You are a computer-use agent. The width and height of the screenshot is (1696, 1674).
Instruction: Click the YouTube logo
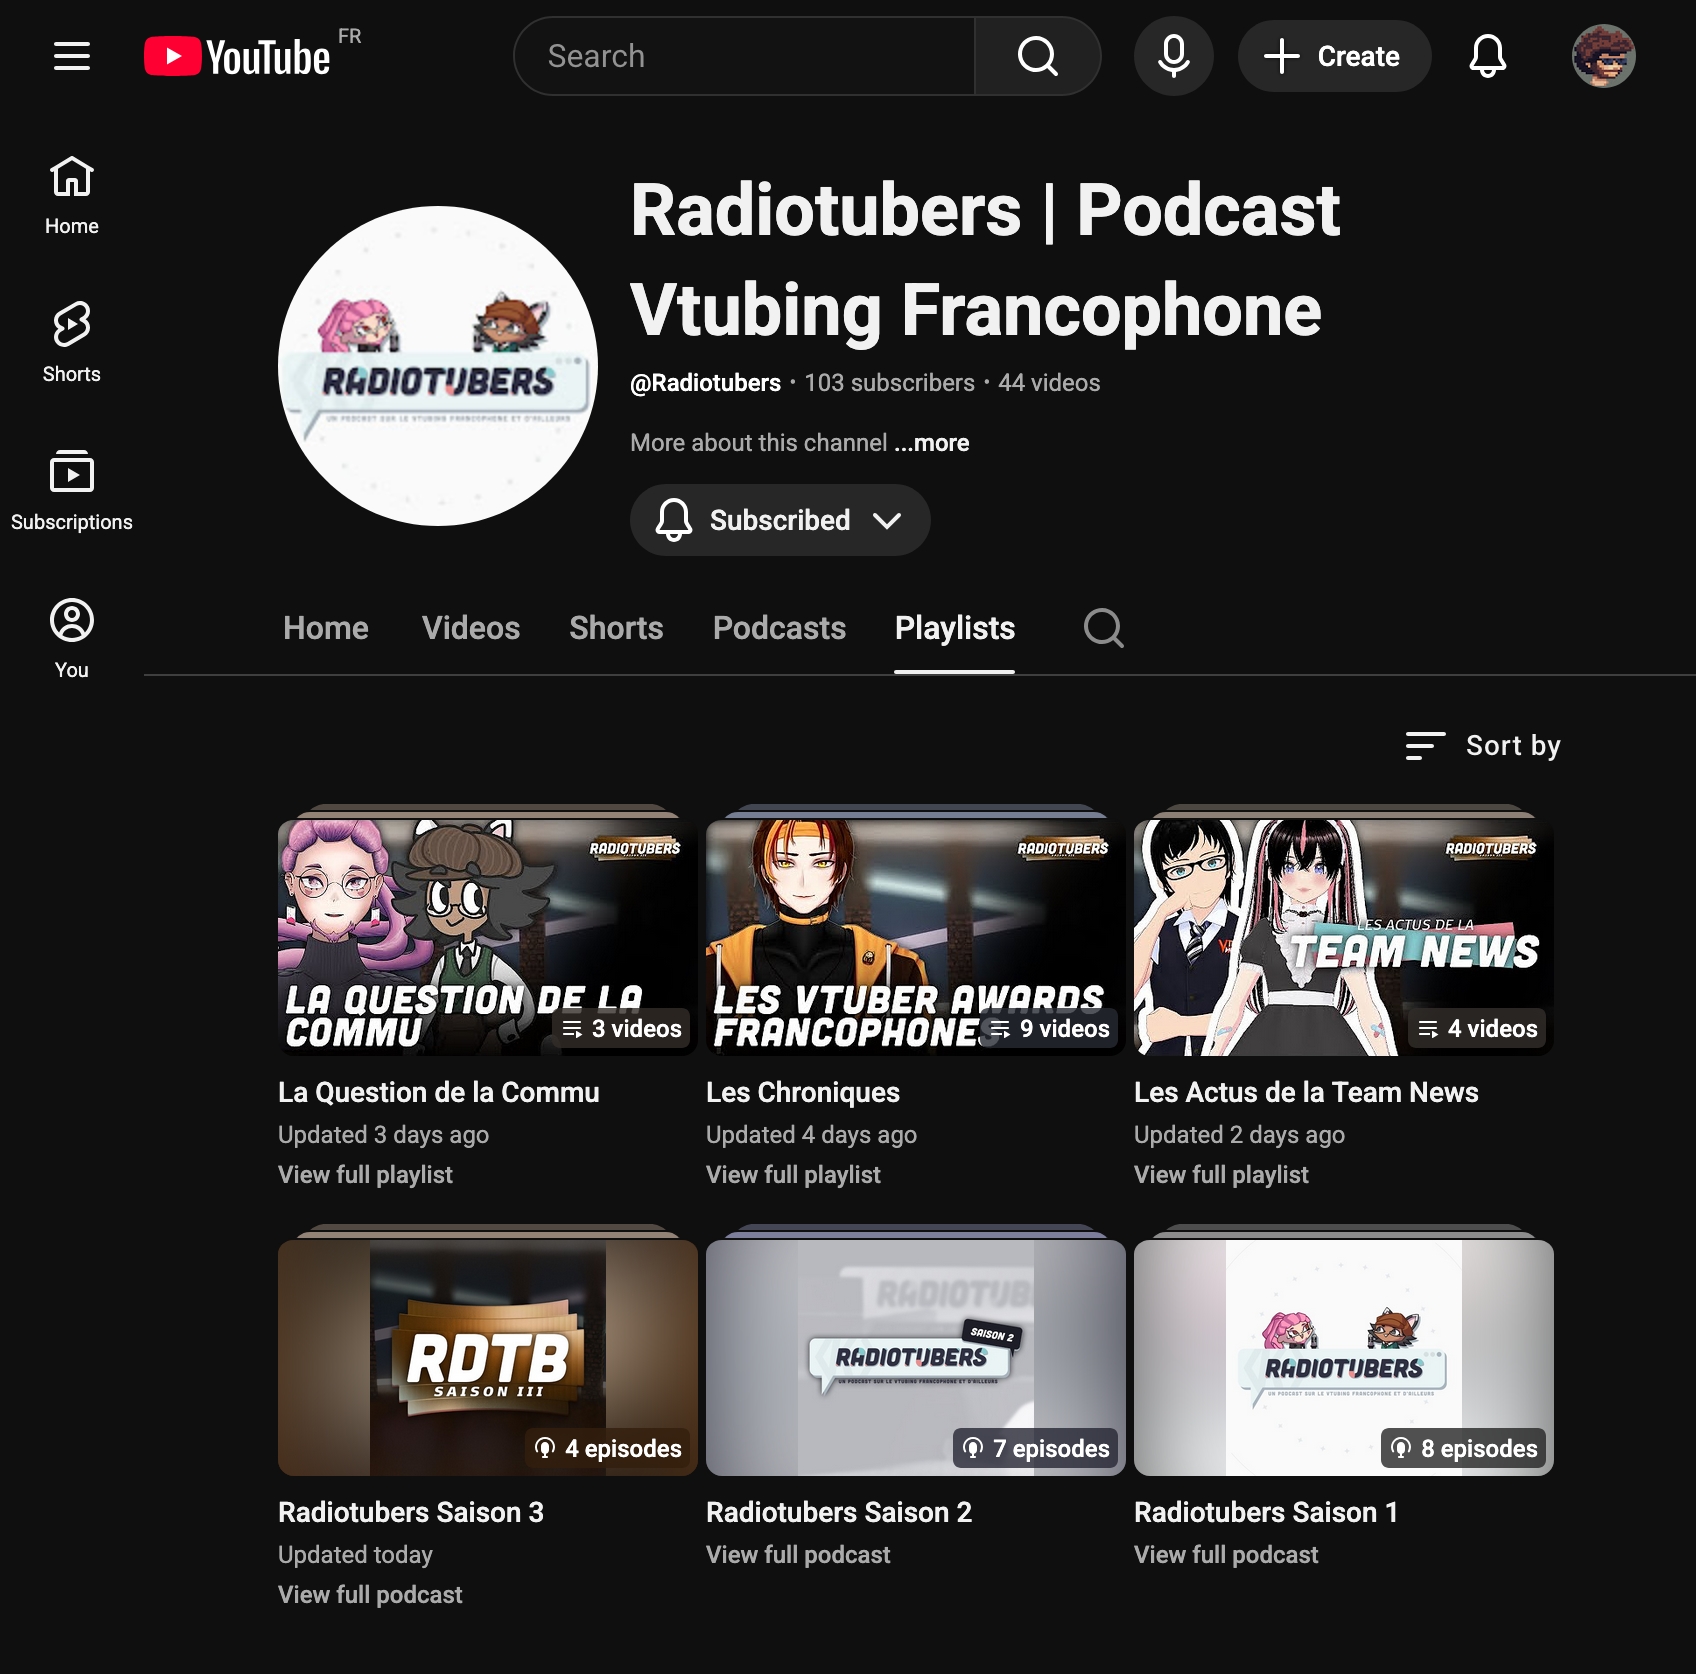click(238, 57)
